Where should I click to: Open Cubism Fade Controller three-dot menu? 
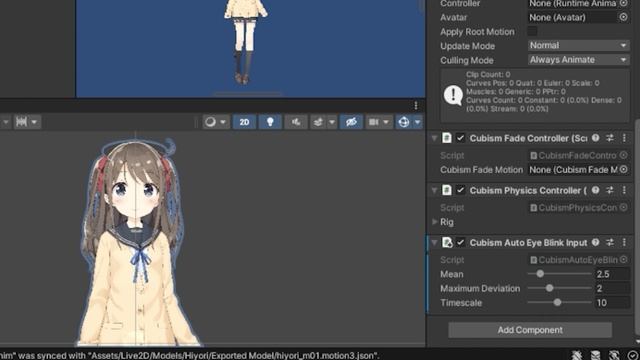624,138
